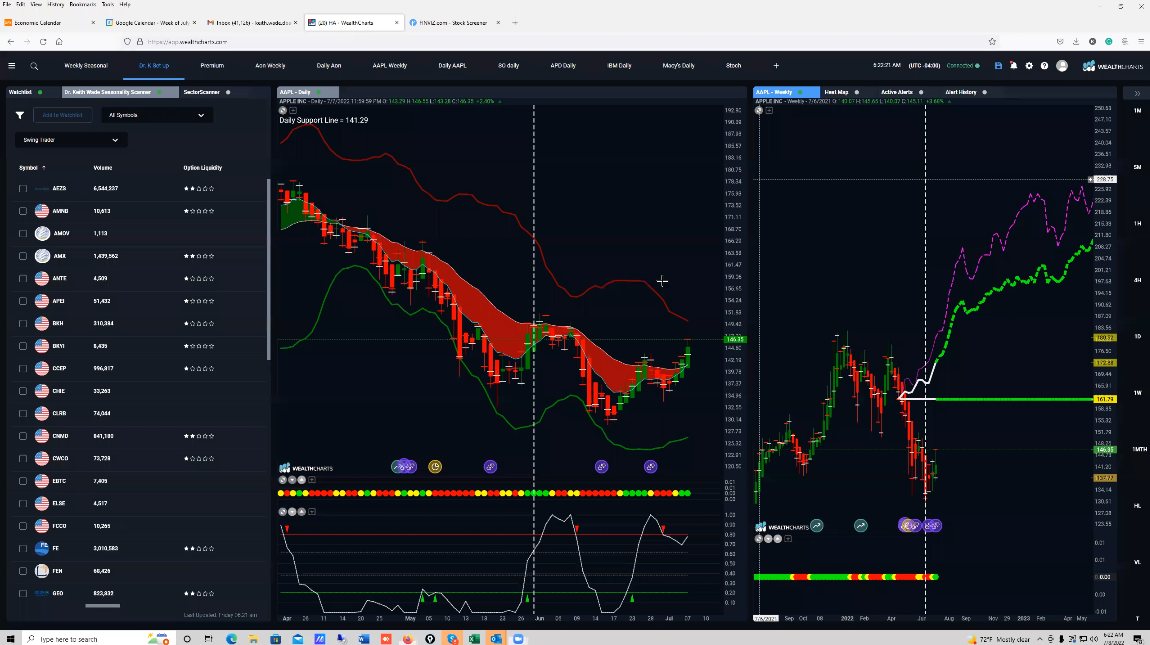
Task: Click the green 161.79 price level label
Action: coord(1105,399)
